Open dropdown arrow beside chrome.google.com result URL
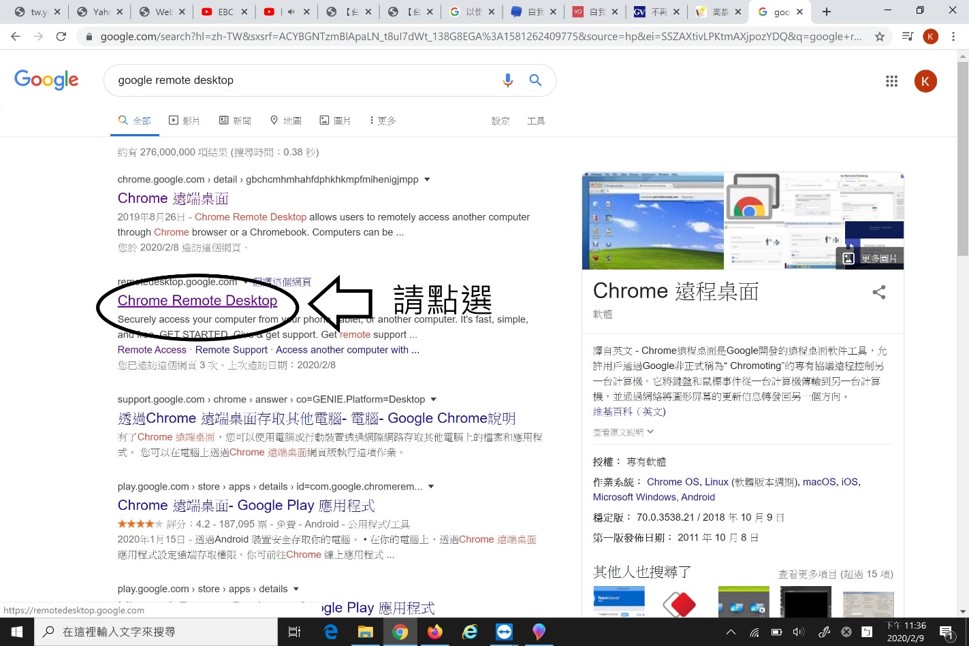Screen dimensions: 969x646 click(x=427, y=179)
